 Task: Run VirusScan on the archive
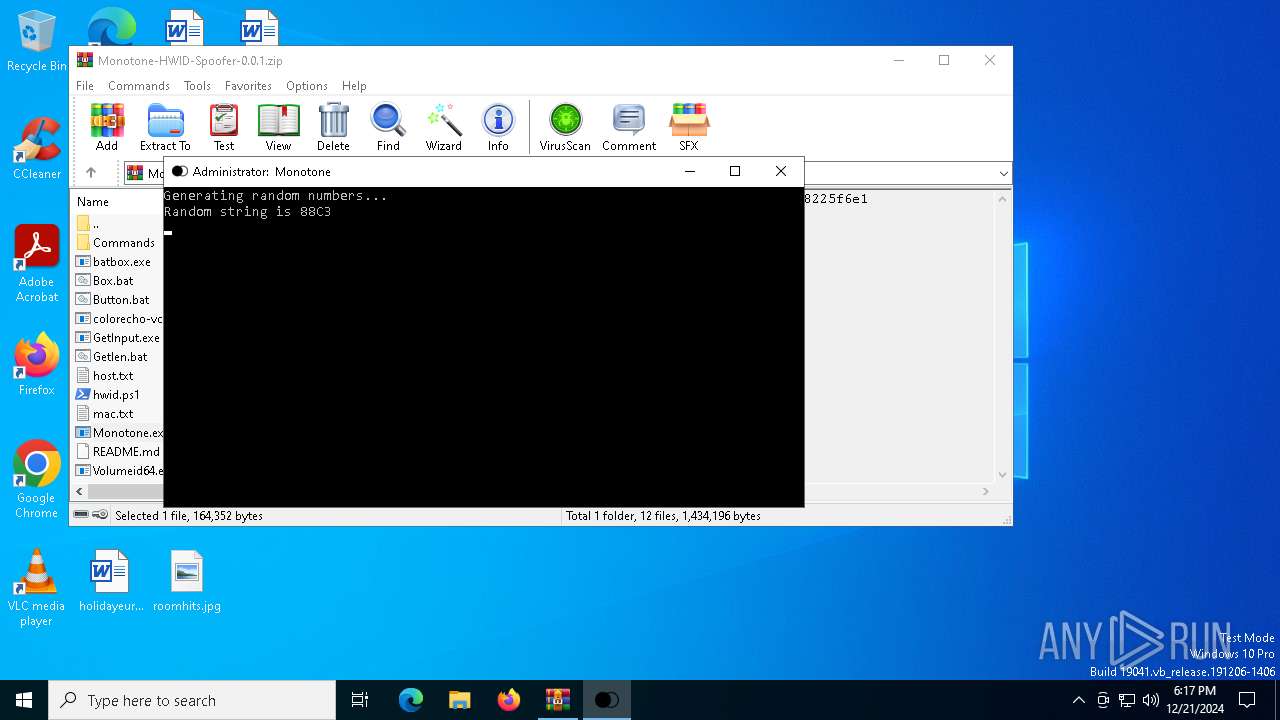[565, 127]
